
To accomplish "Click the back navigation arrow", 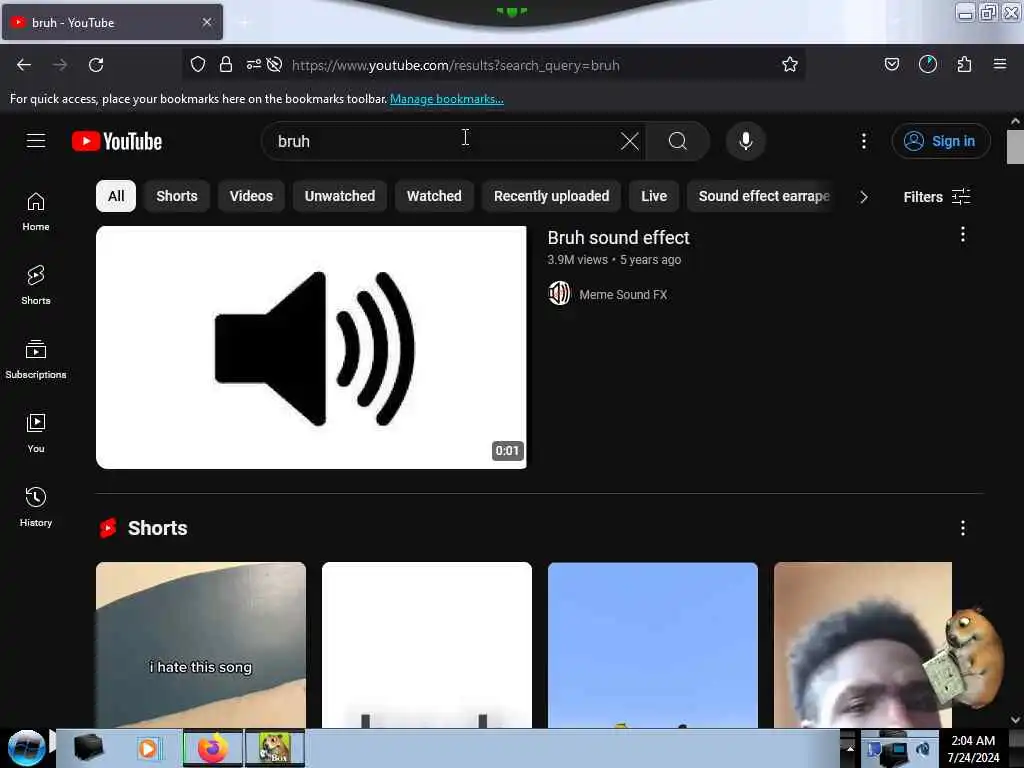I will click(24, 65).
